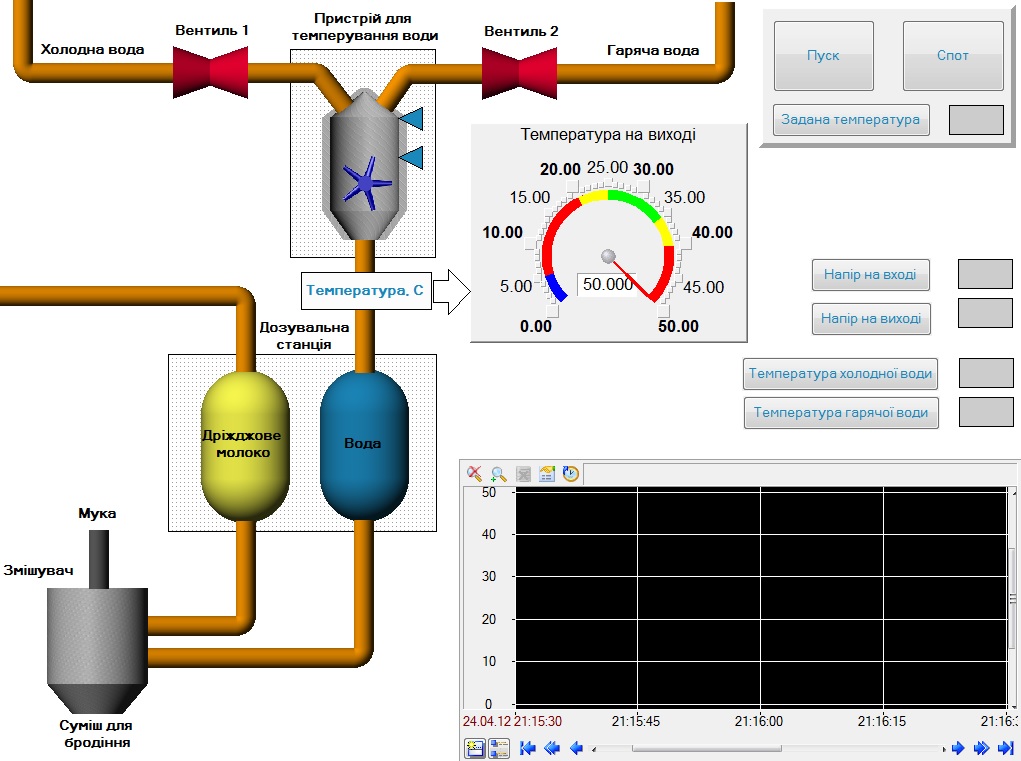Fast-forward the trend chart with double arrows
The height and width of the screenshot is (761, 1021).
(x=980, y=747)
